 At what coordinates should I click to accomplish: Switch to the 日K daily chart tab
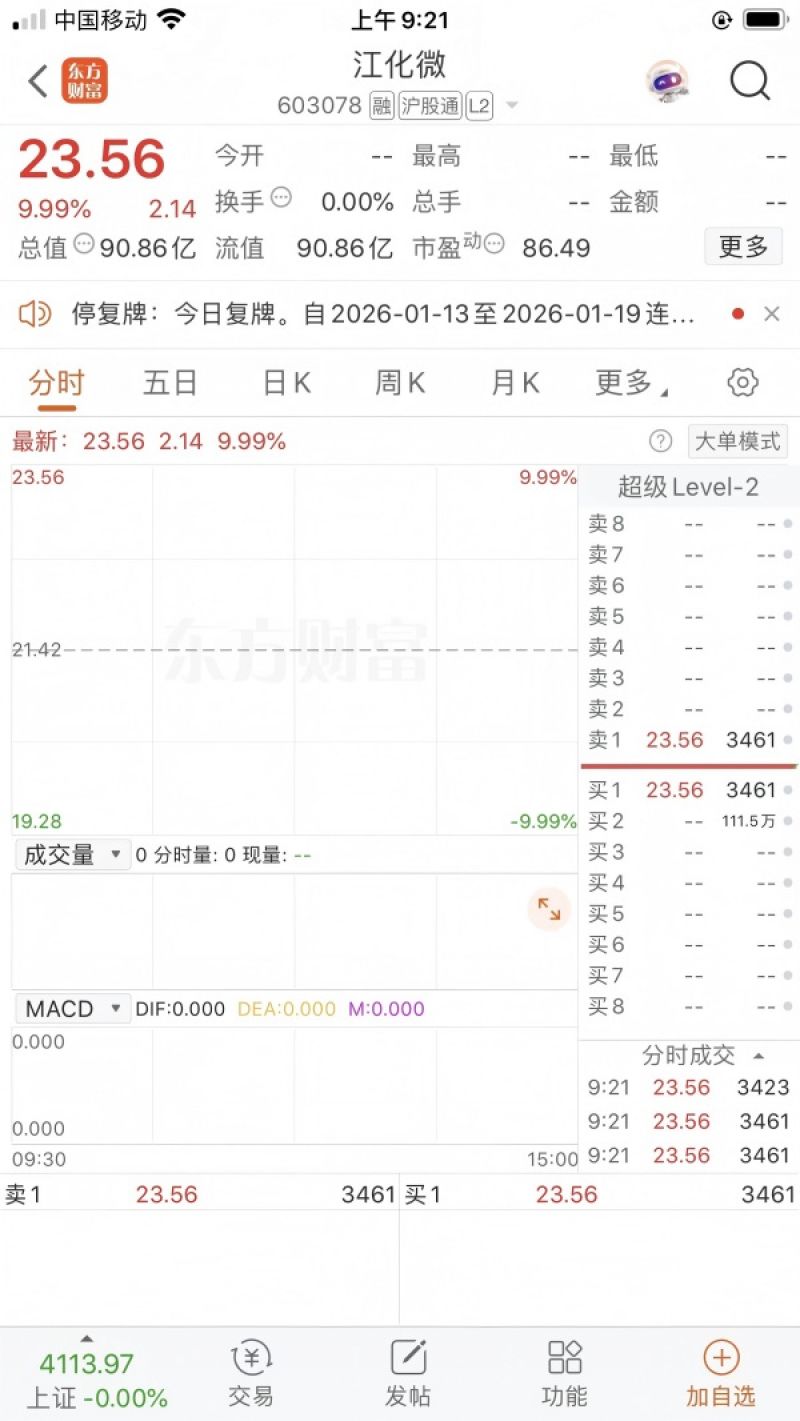[286, 381]
